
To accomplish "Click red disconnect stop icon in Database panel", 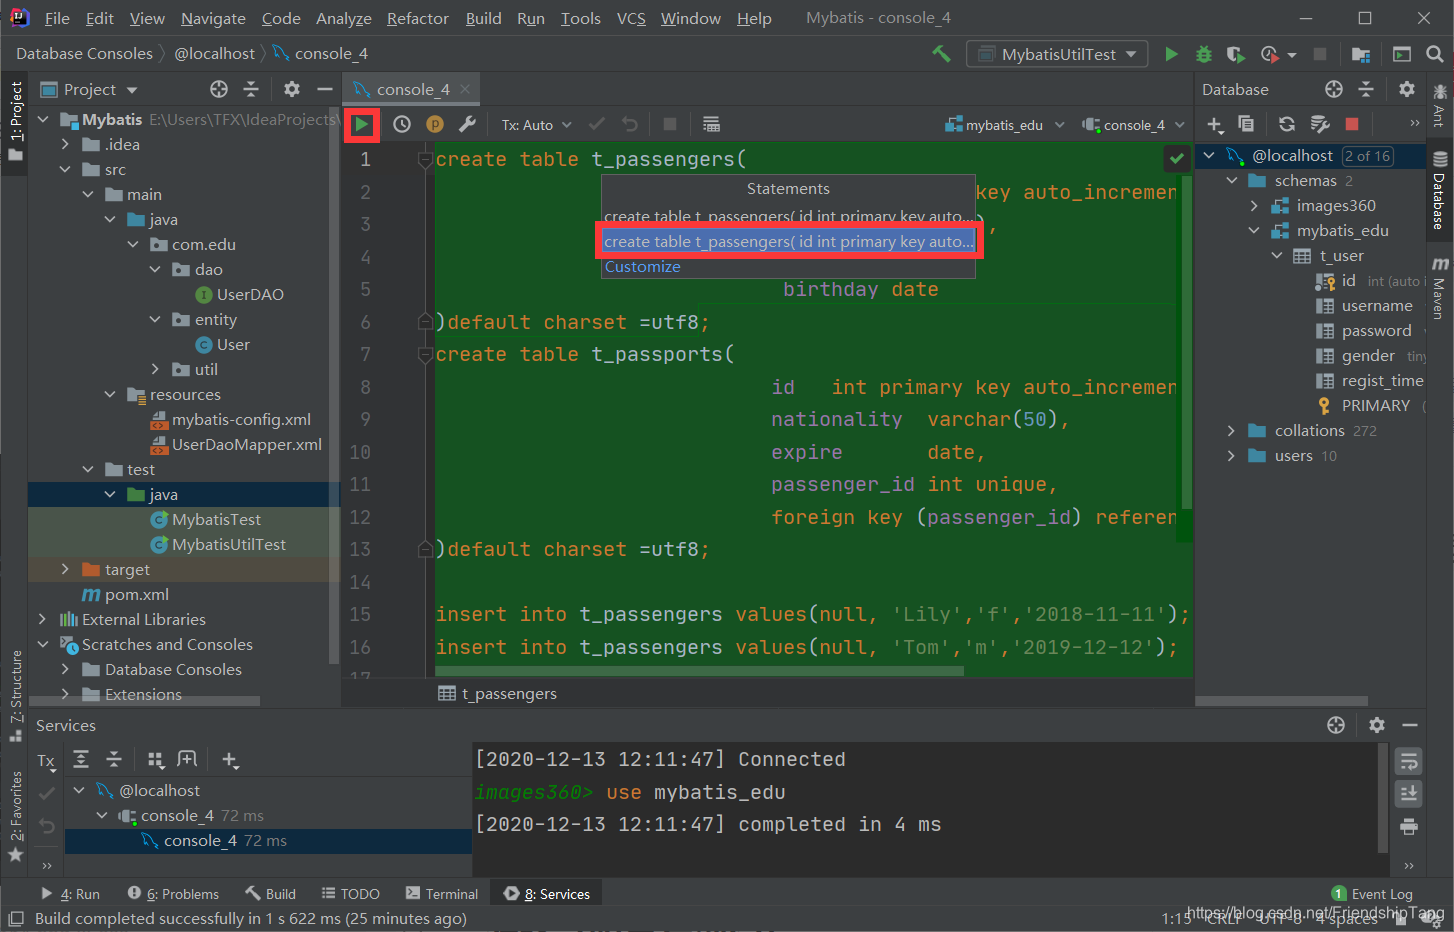I will point(1352,125).
